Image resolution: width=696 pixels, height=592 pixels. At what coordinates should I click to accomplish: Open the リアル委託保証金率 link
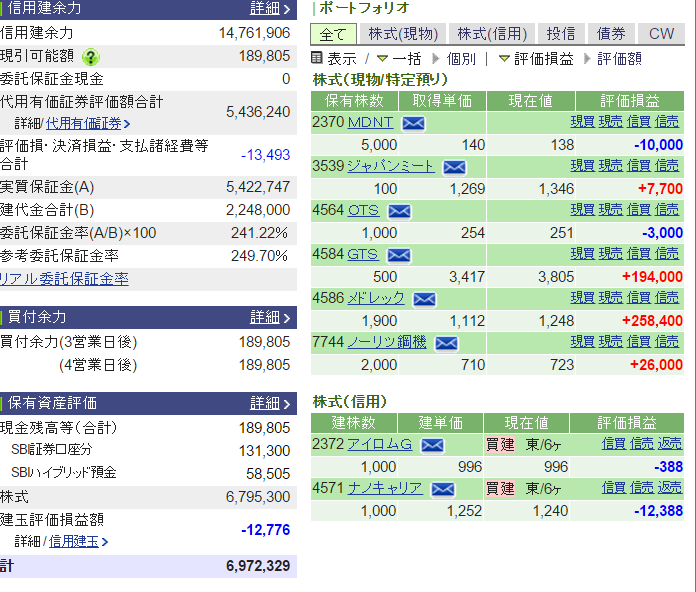pyautogui.click(x=64, y=279)
